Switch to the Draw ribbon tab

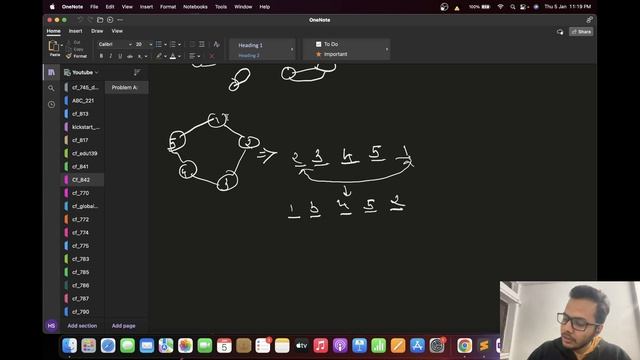click(97, 31)
